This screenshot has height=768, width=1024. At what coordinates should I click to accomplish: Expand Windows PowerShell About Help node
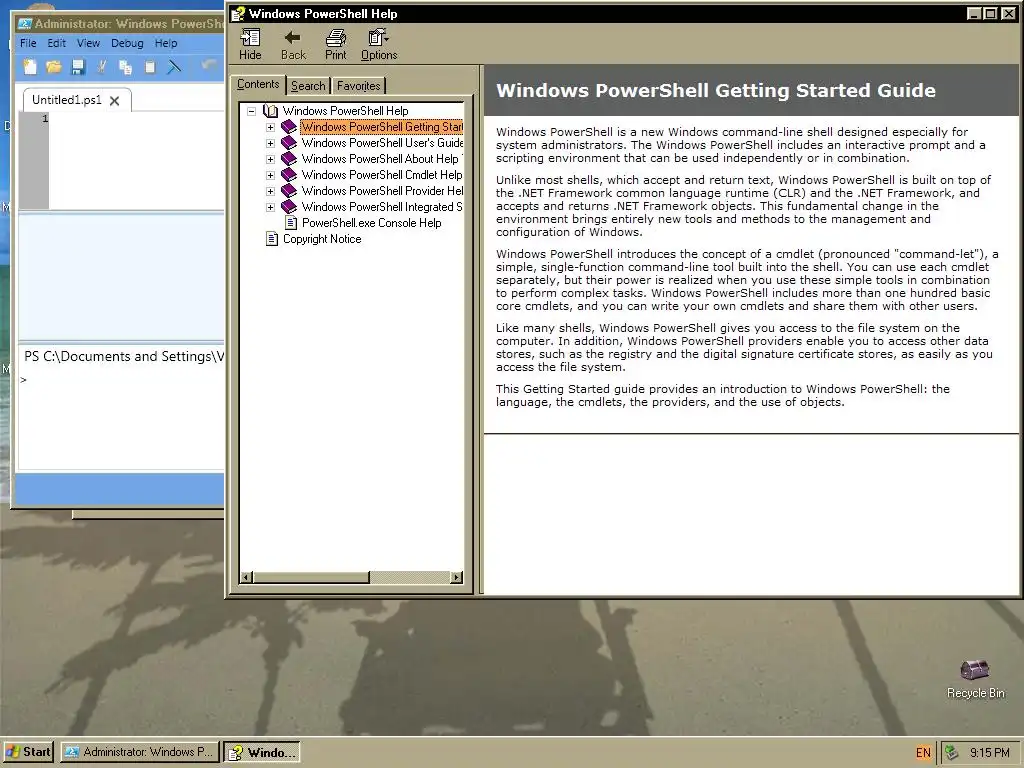click(x=270, y=159)
